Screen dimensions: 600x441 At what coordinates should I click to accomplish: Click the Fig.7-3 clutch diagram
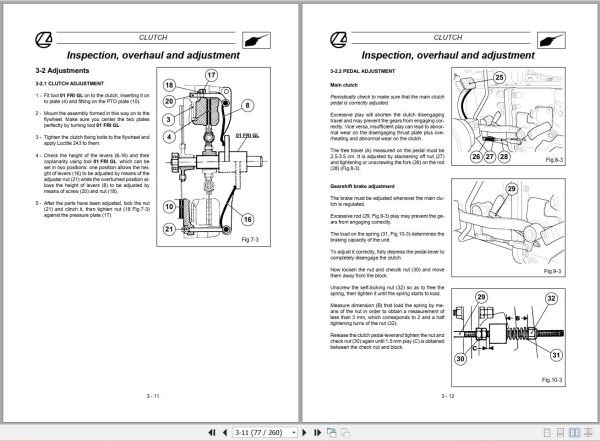[214, 157]
